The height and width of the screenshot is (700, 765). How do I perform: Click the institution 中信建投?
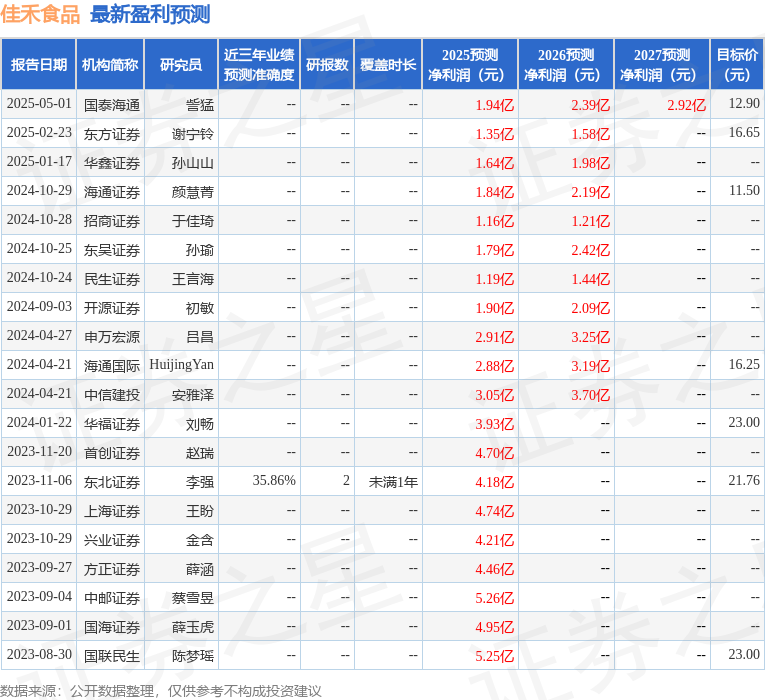pyautogui.click(x=112, y=395)
